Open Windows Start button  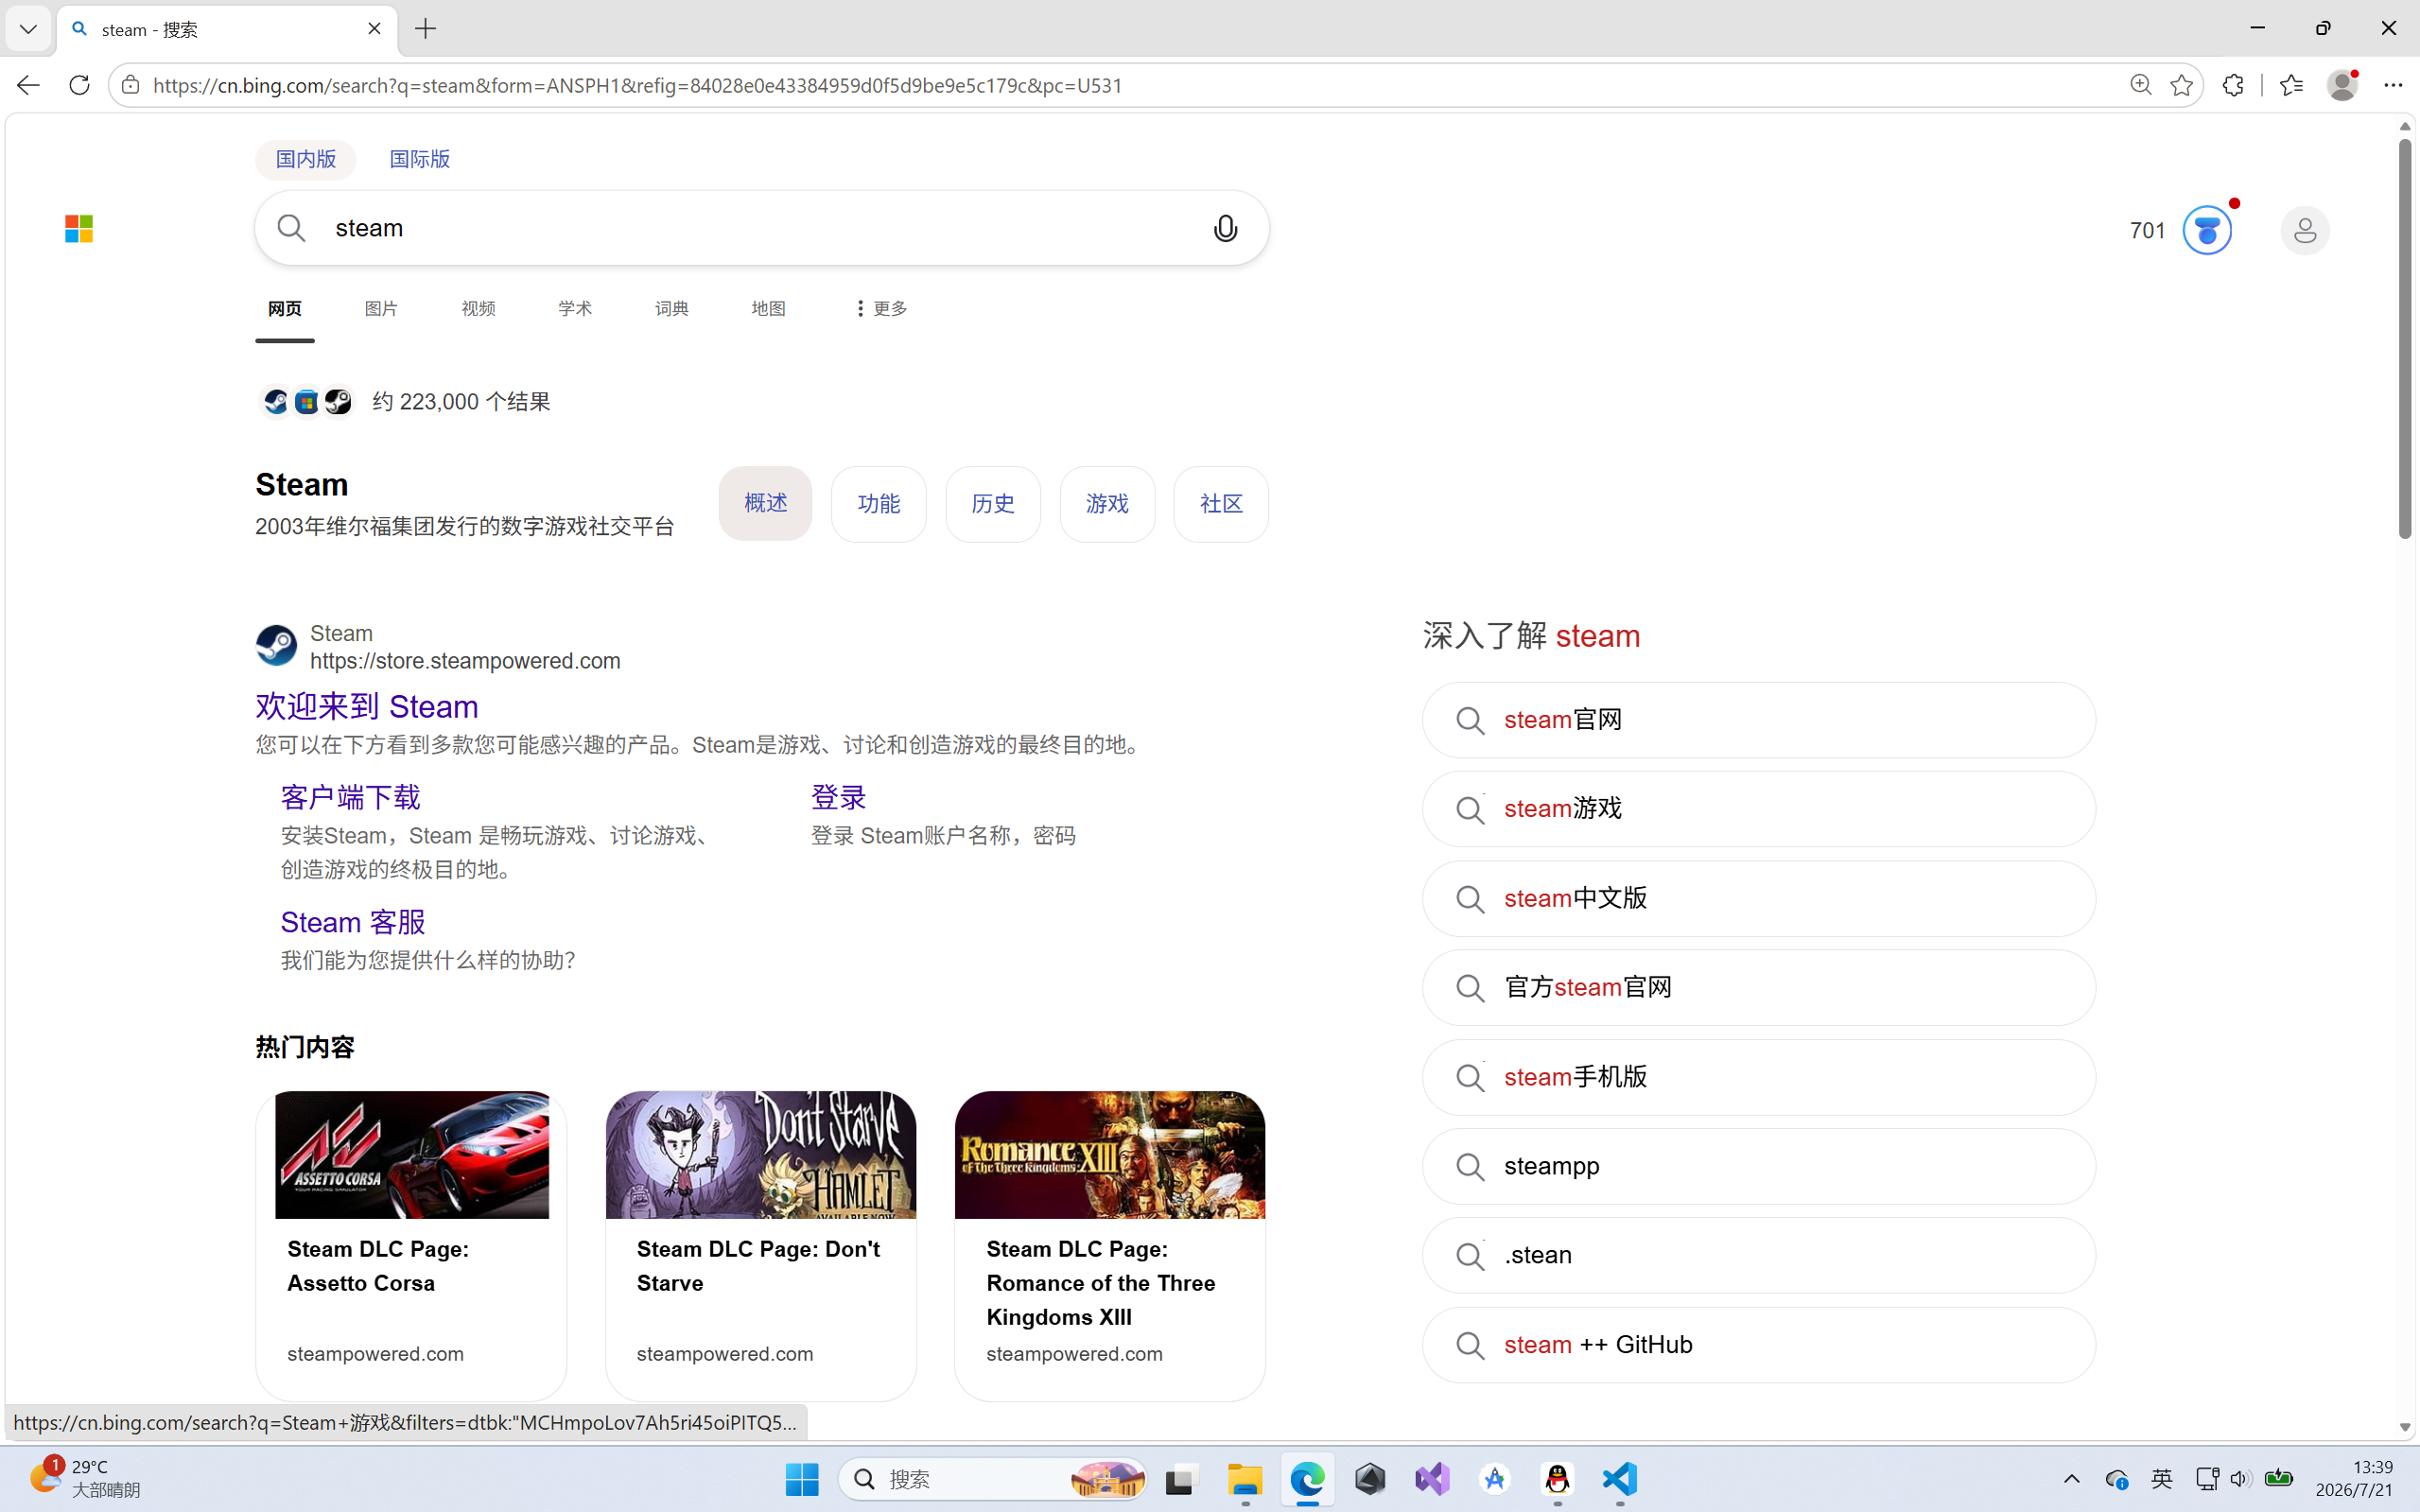point(802,1479)
